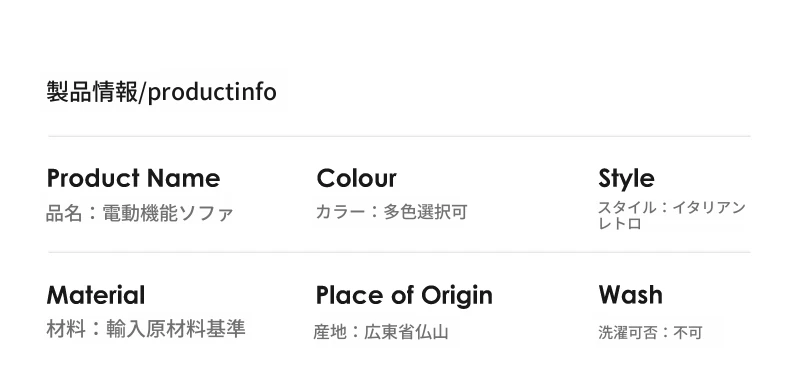Click the 製品情報/productinfo heading

[161, 92]
